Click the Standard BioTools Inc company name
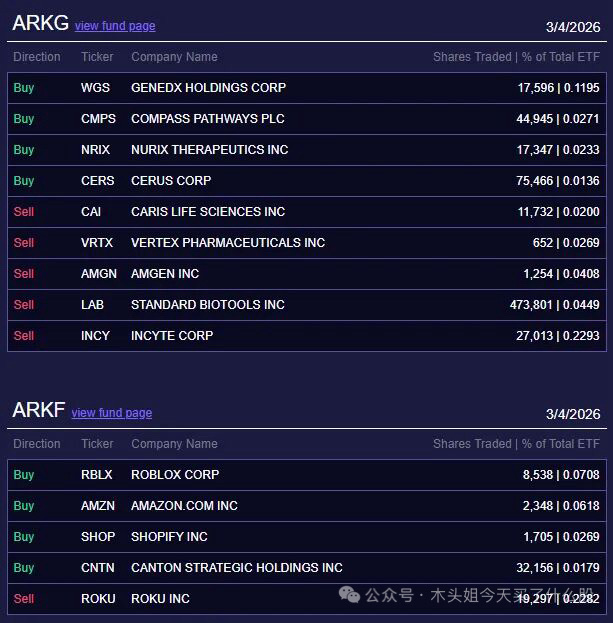The width and height of the screenshot is (613, 623). pos(208,305)
